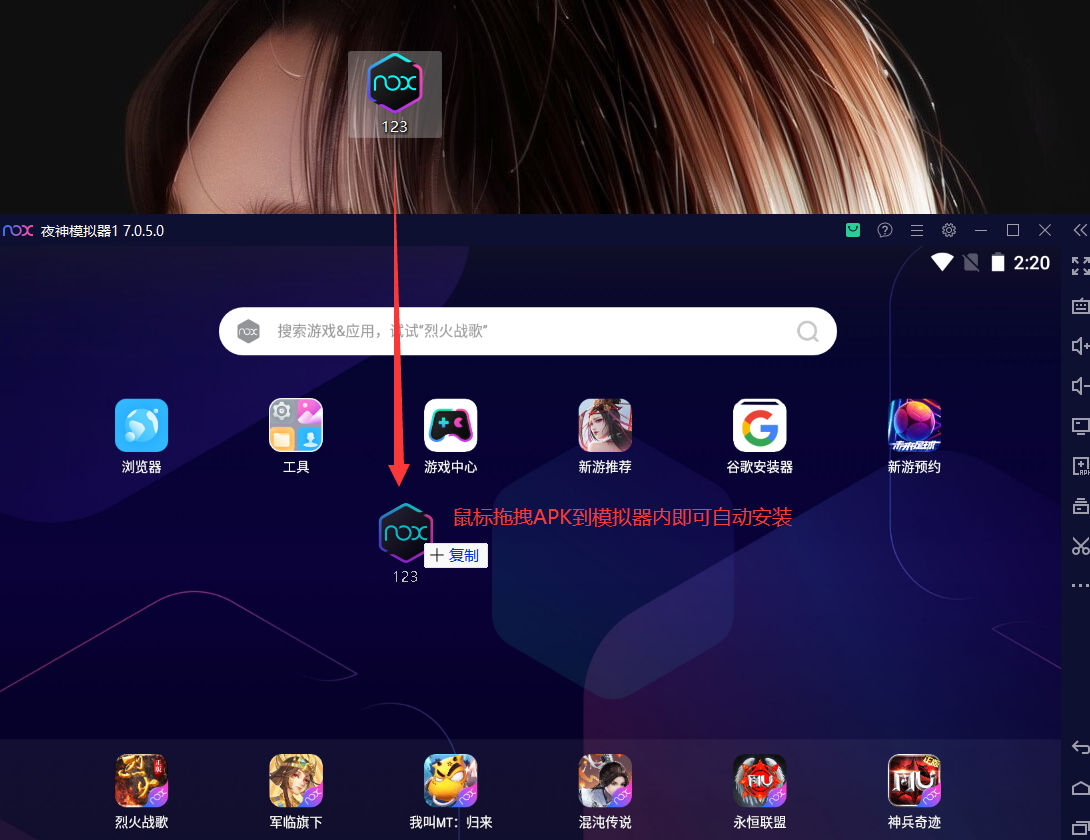
Task: Launch the 游戏中心 game center app
Action: 450,426
